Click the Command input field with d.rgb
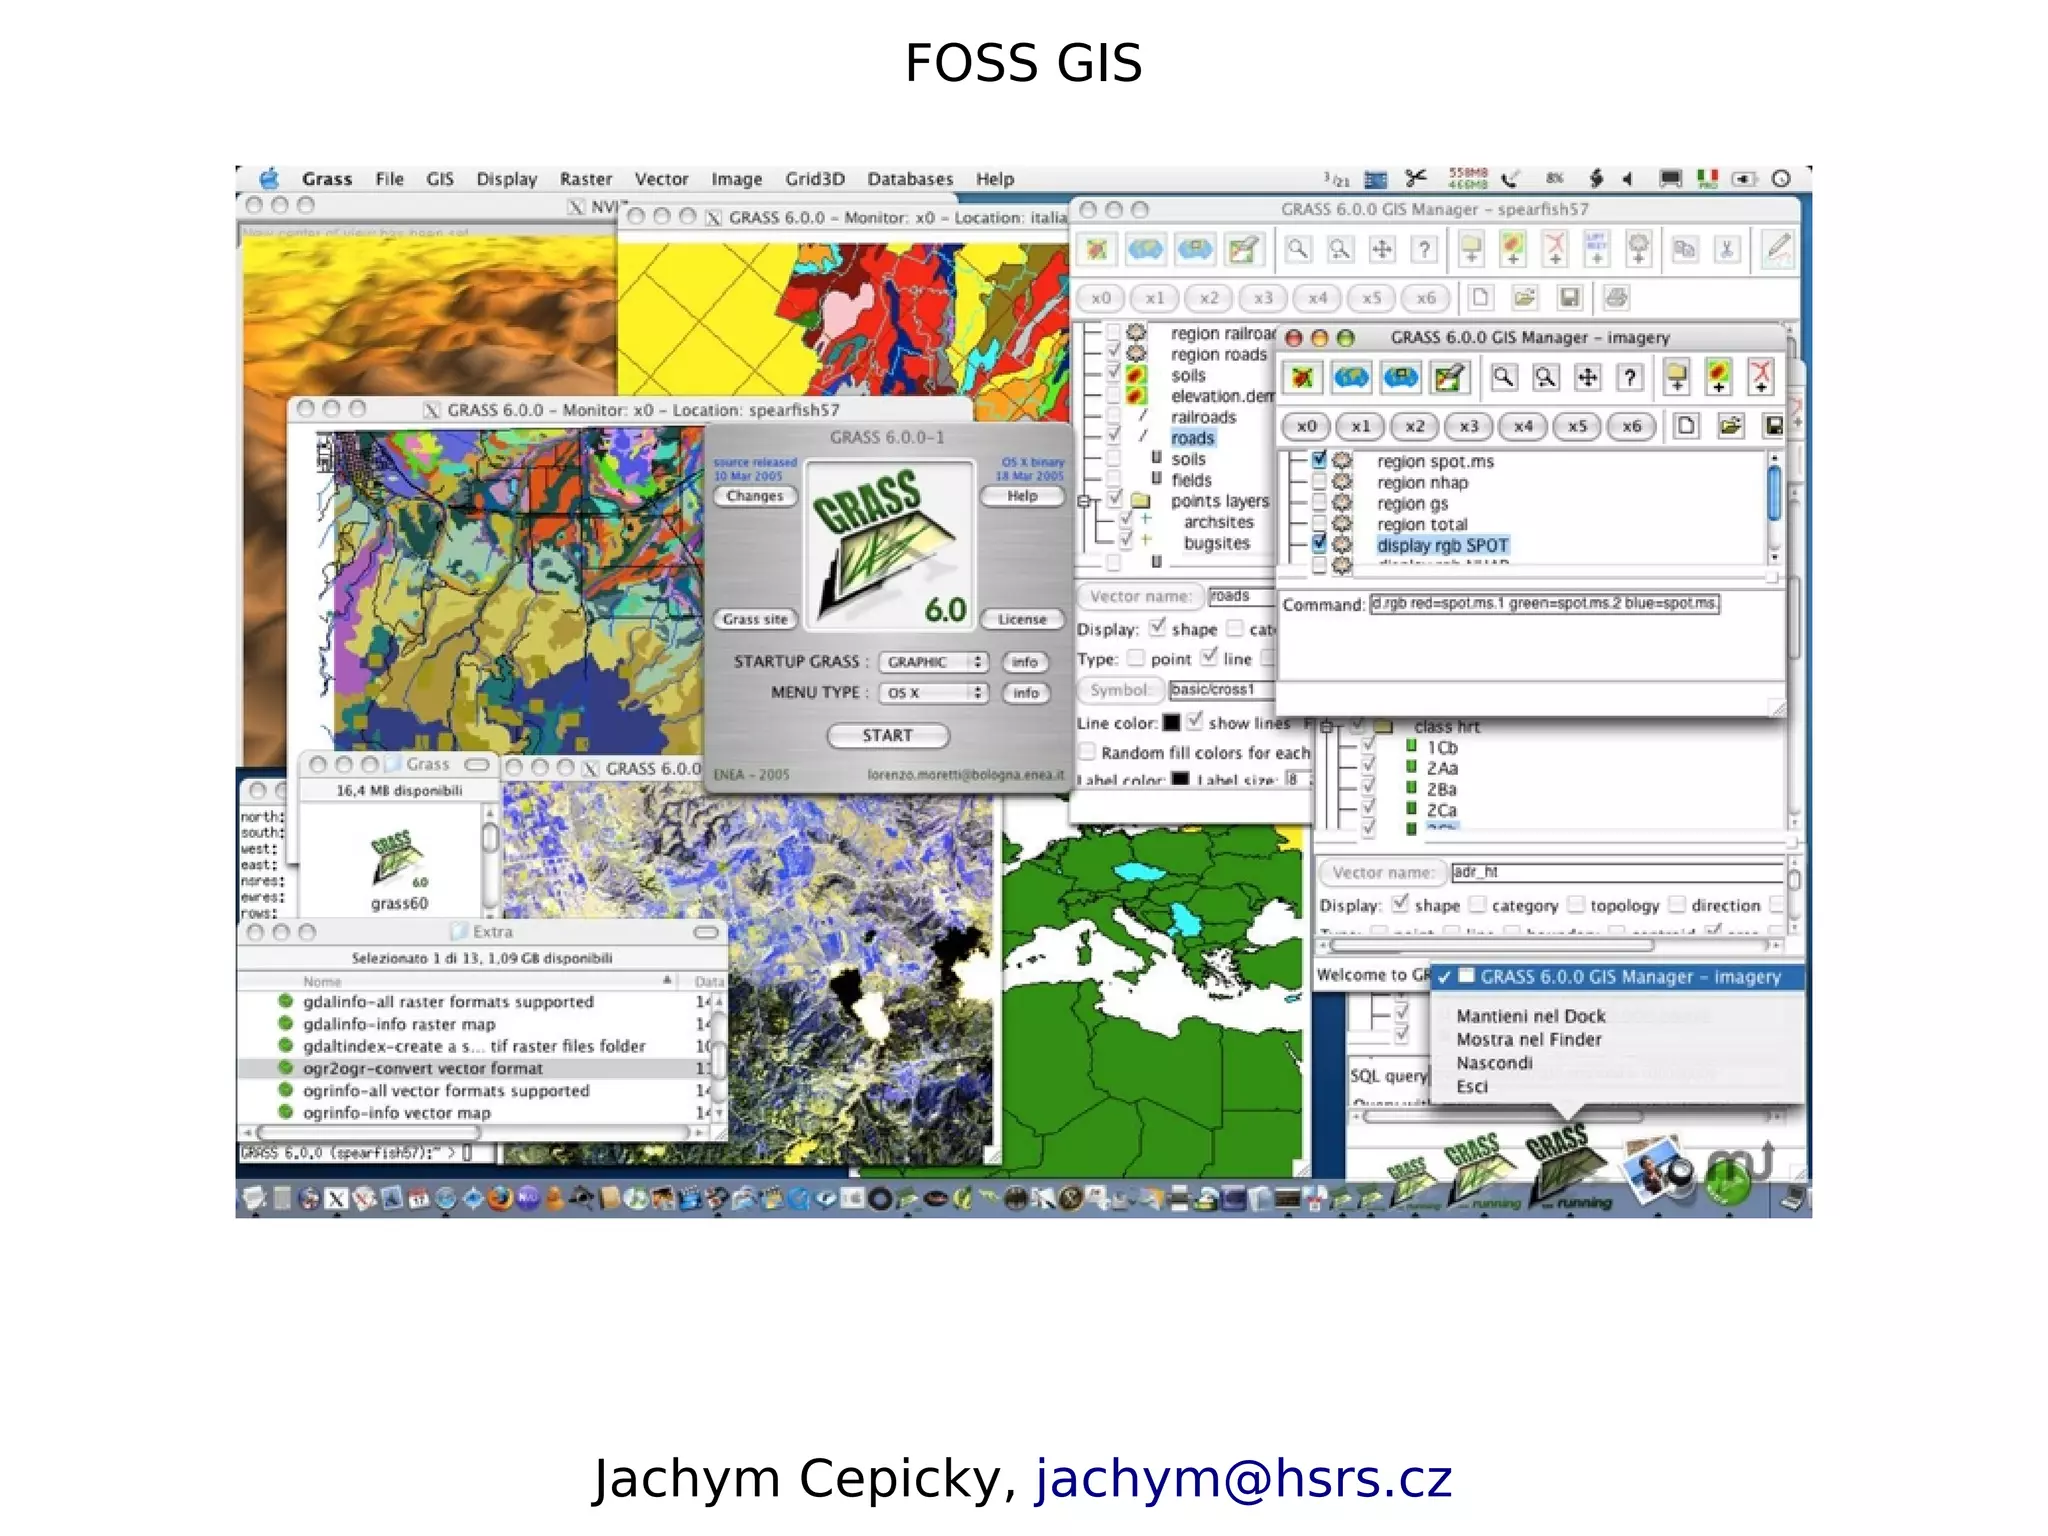The width and height of the screenshot is (2048, 1536). click(x=1544, y=604)
